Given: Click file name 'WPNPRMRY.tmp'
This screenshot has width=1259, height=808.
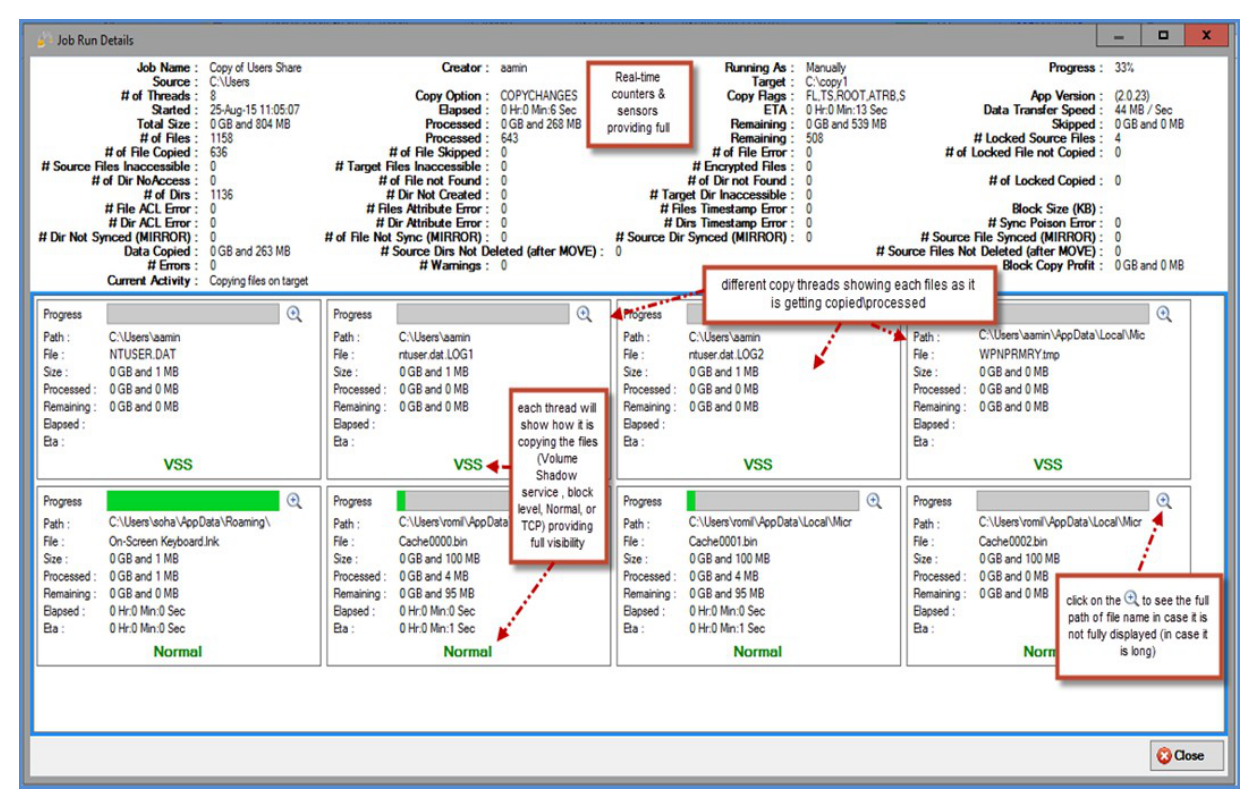Looking at the screenshot, I should tap(1020, 355).
